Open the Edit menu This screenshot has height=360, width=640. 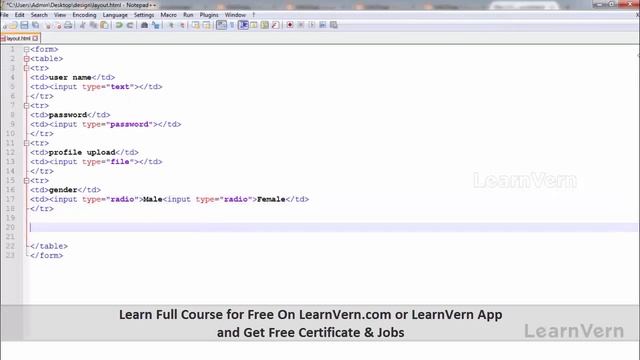(19, 15)
